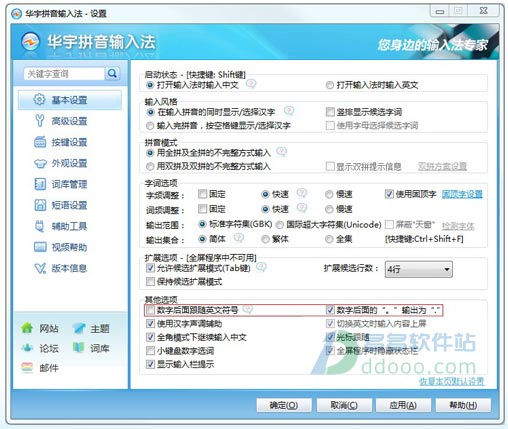Click the 帮助(H) button
508x429 pixels.
click(463, 405)
